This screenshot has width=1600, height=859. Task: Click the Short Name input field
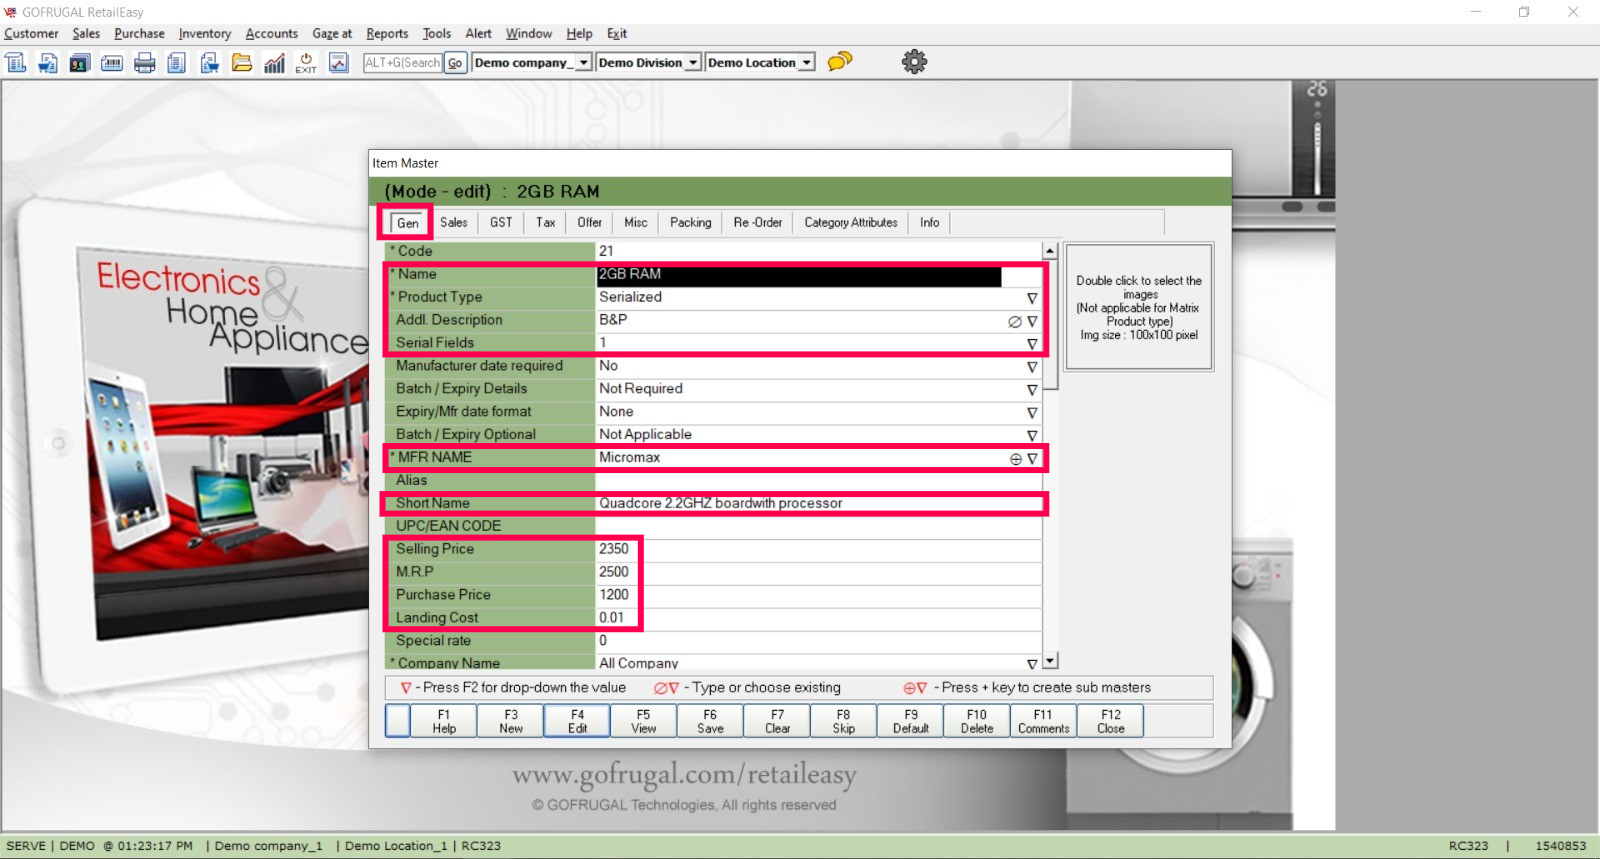[x=819, y=504]
